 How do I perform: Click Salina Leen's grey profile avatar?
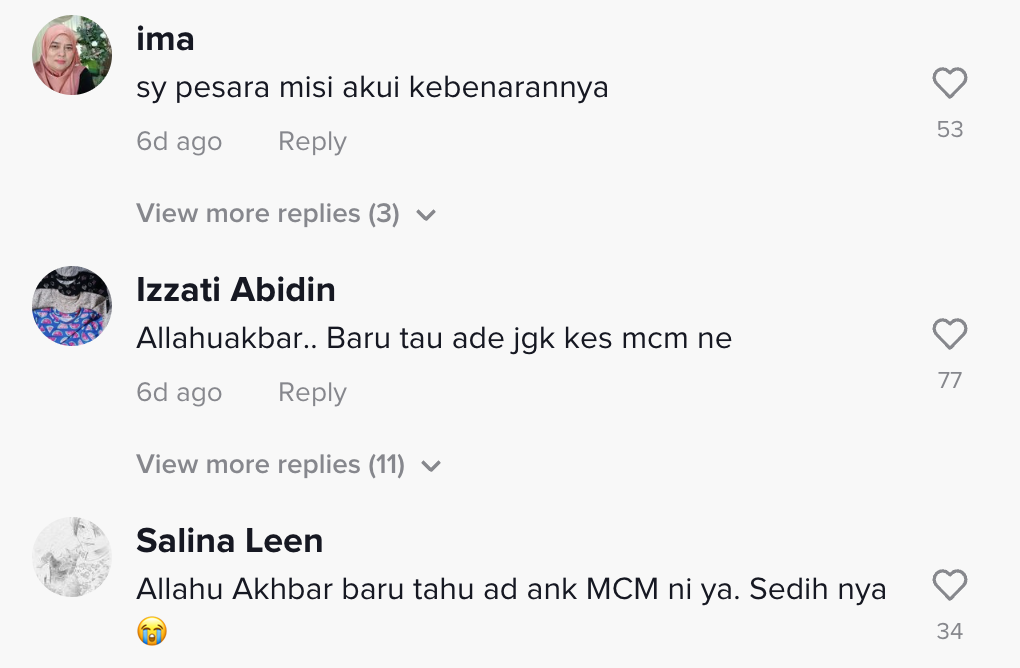coord(72,557)
